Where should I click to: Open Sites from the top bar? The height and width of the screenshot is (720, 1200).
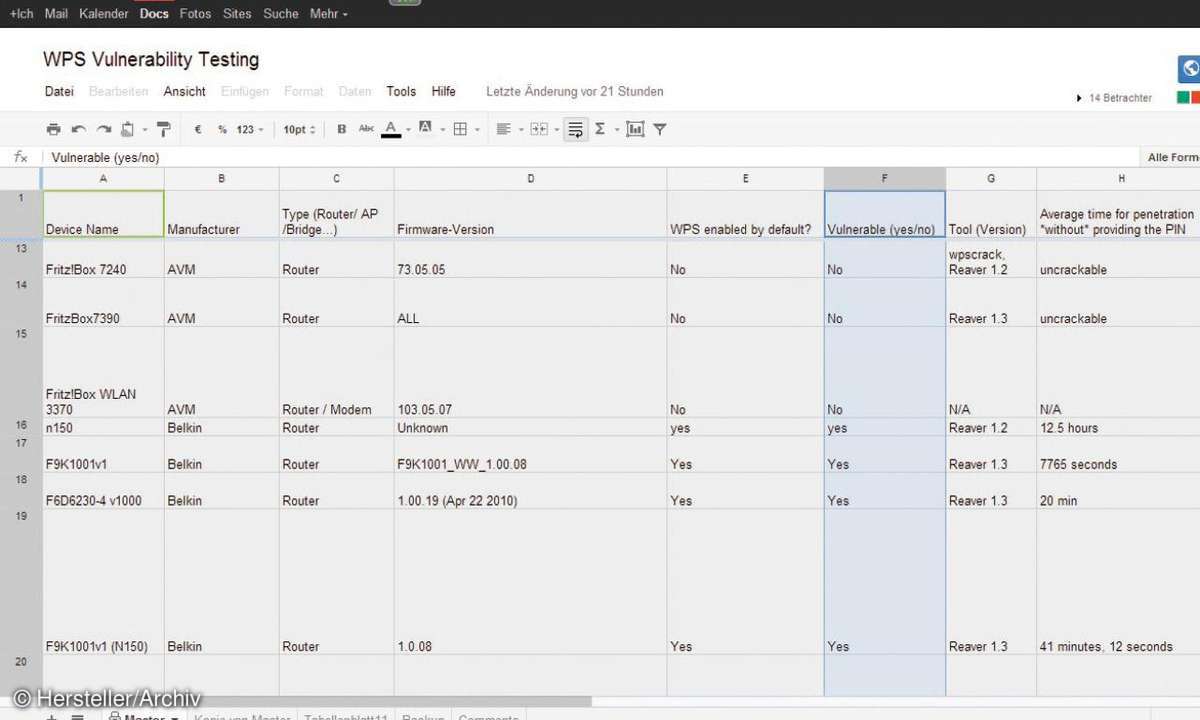(x=238, y=14)
